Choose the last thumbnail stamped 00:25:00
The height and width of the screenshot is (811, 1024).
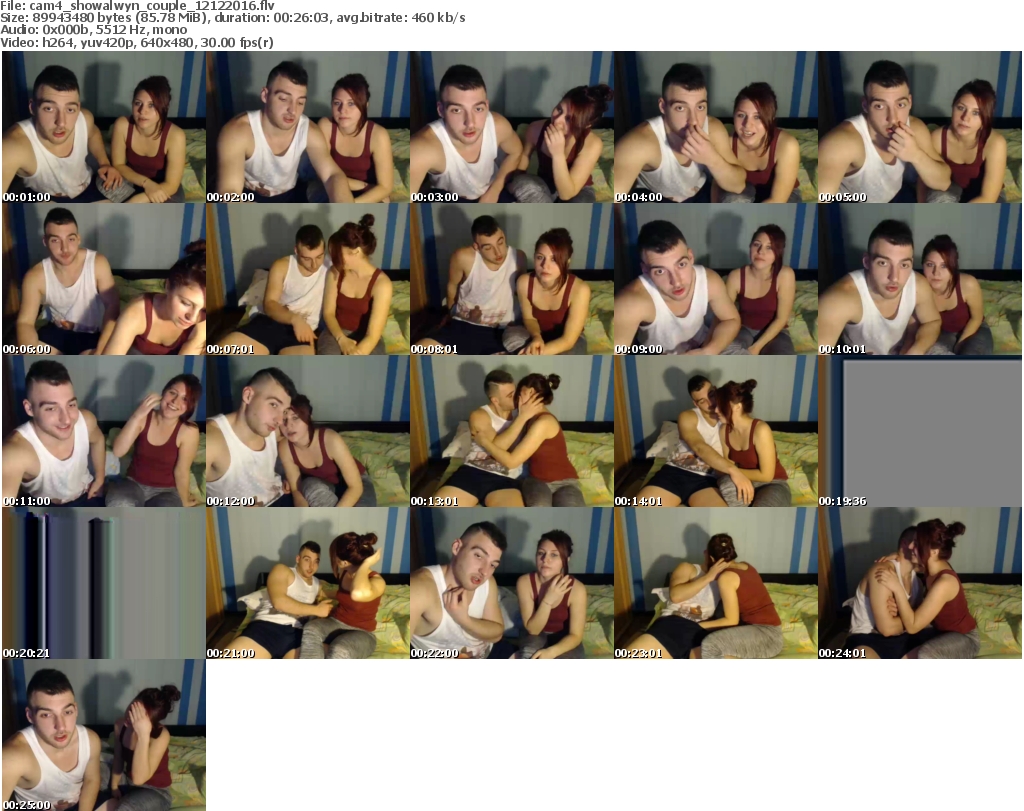click(104, 735)
